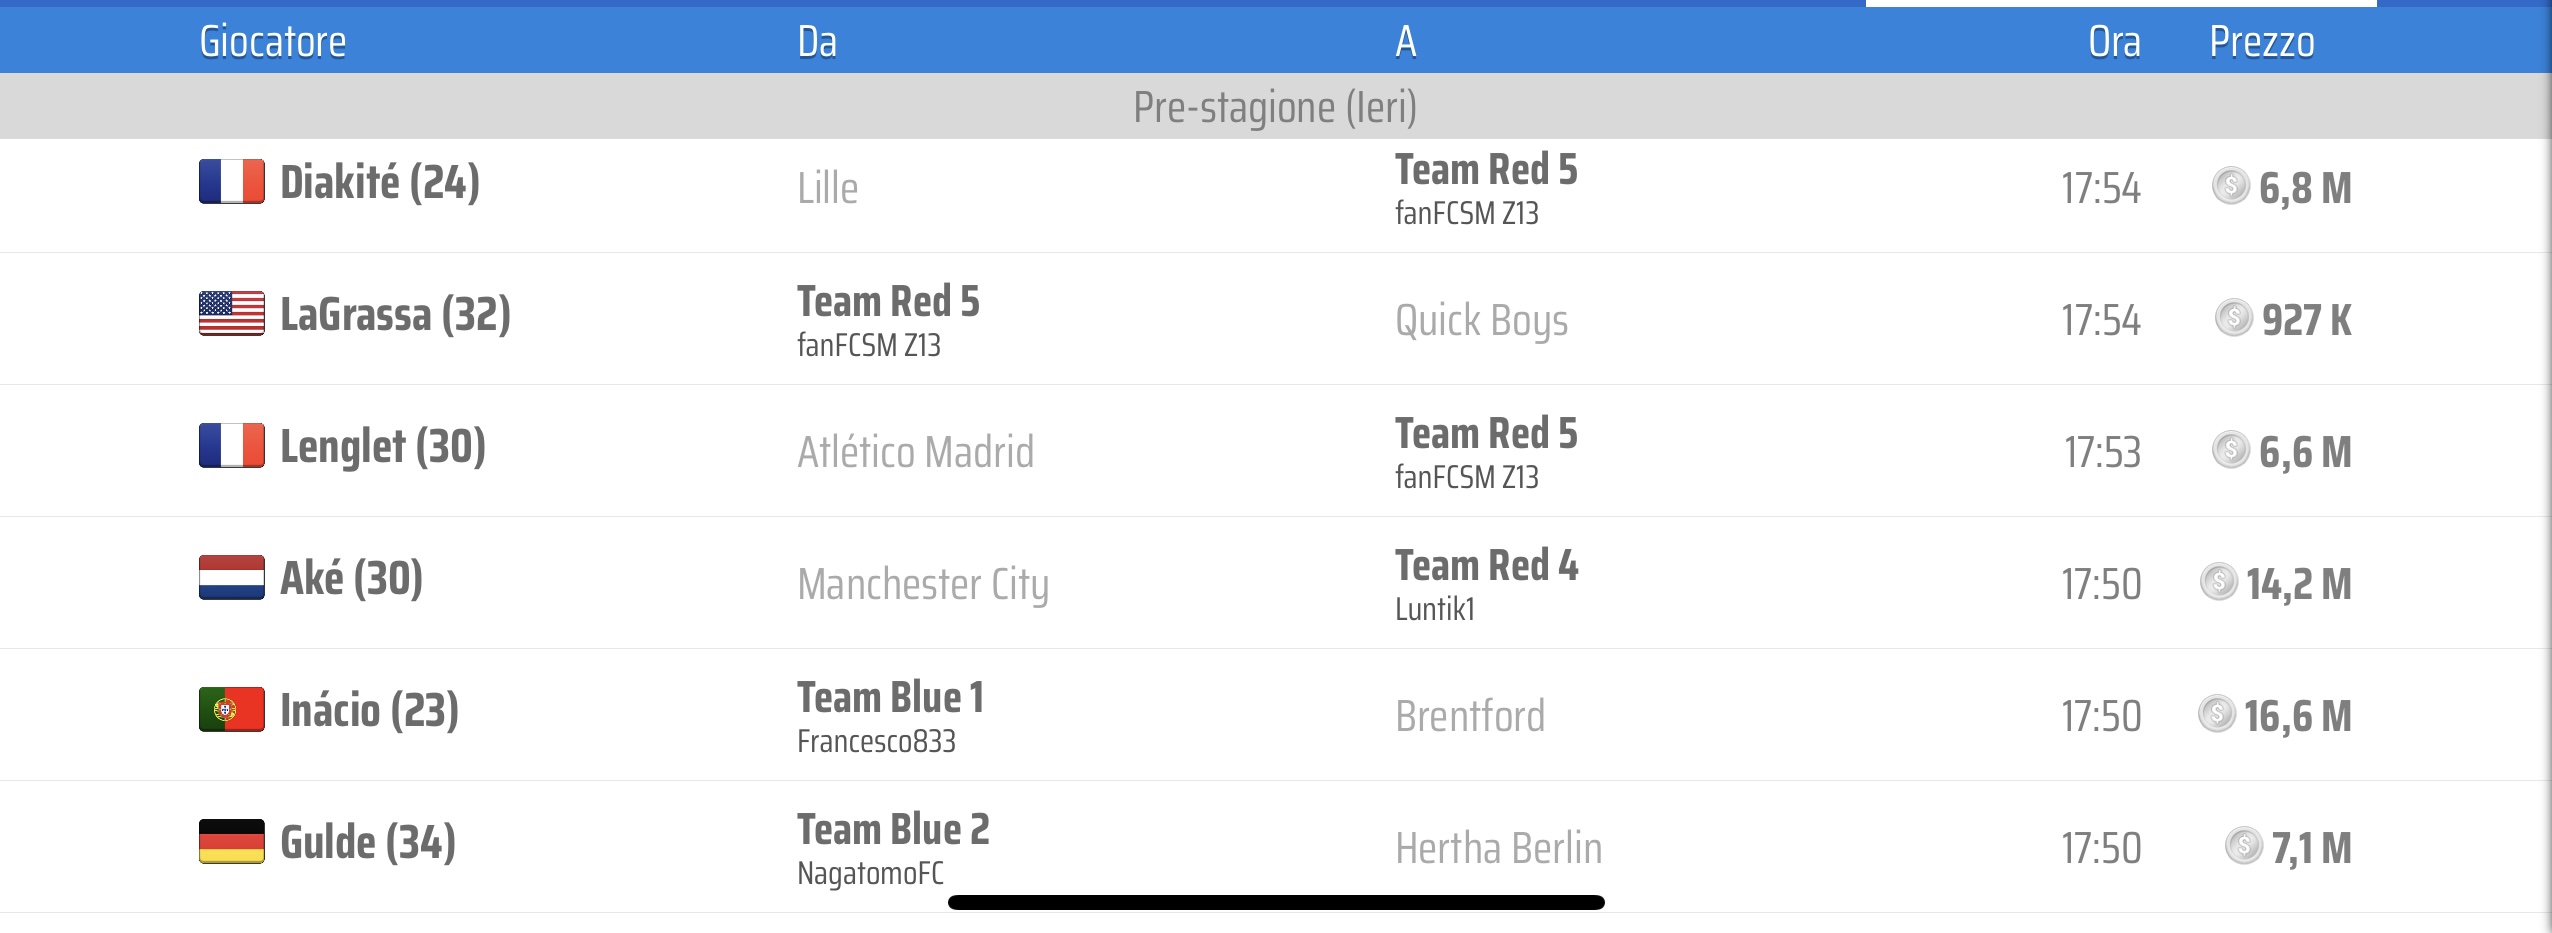Click the coin icon next to 14,2 M
The height and width of the screenshot is (933, 2552).
click(x=2219, y=581)
